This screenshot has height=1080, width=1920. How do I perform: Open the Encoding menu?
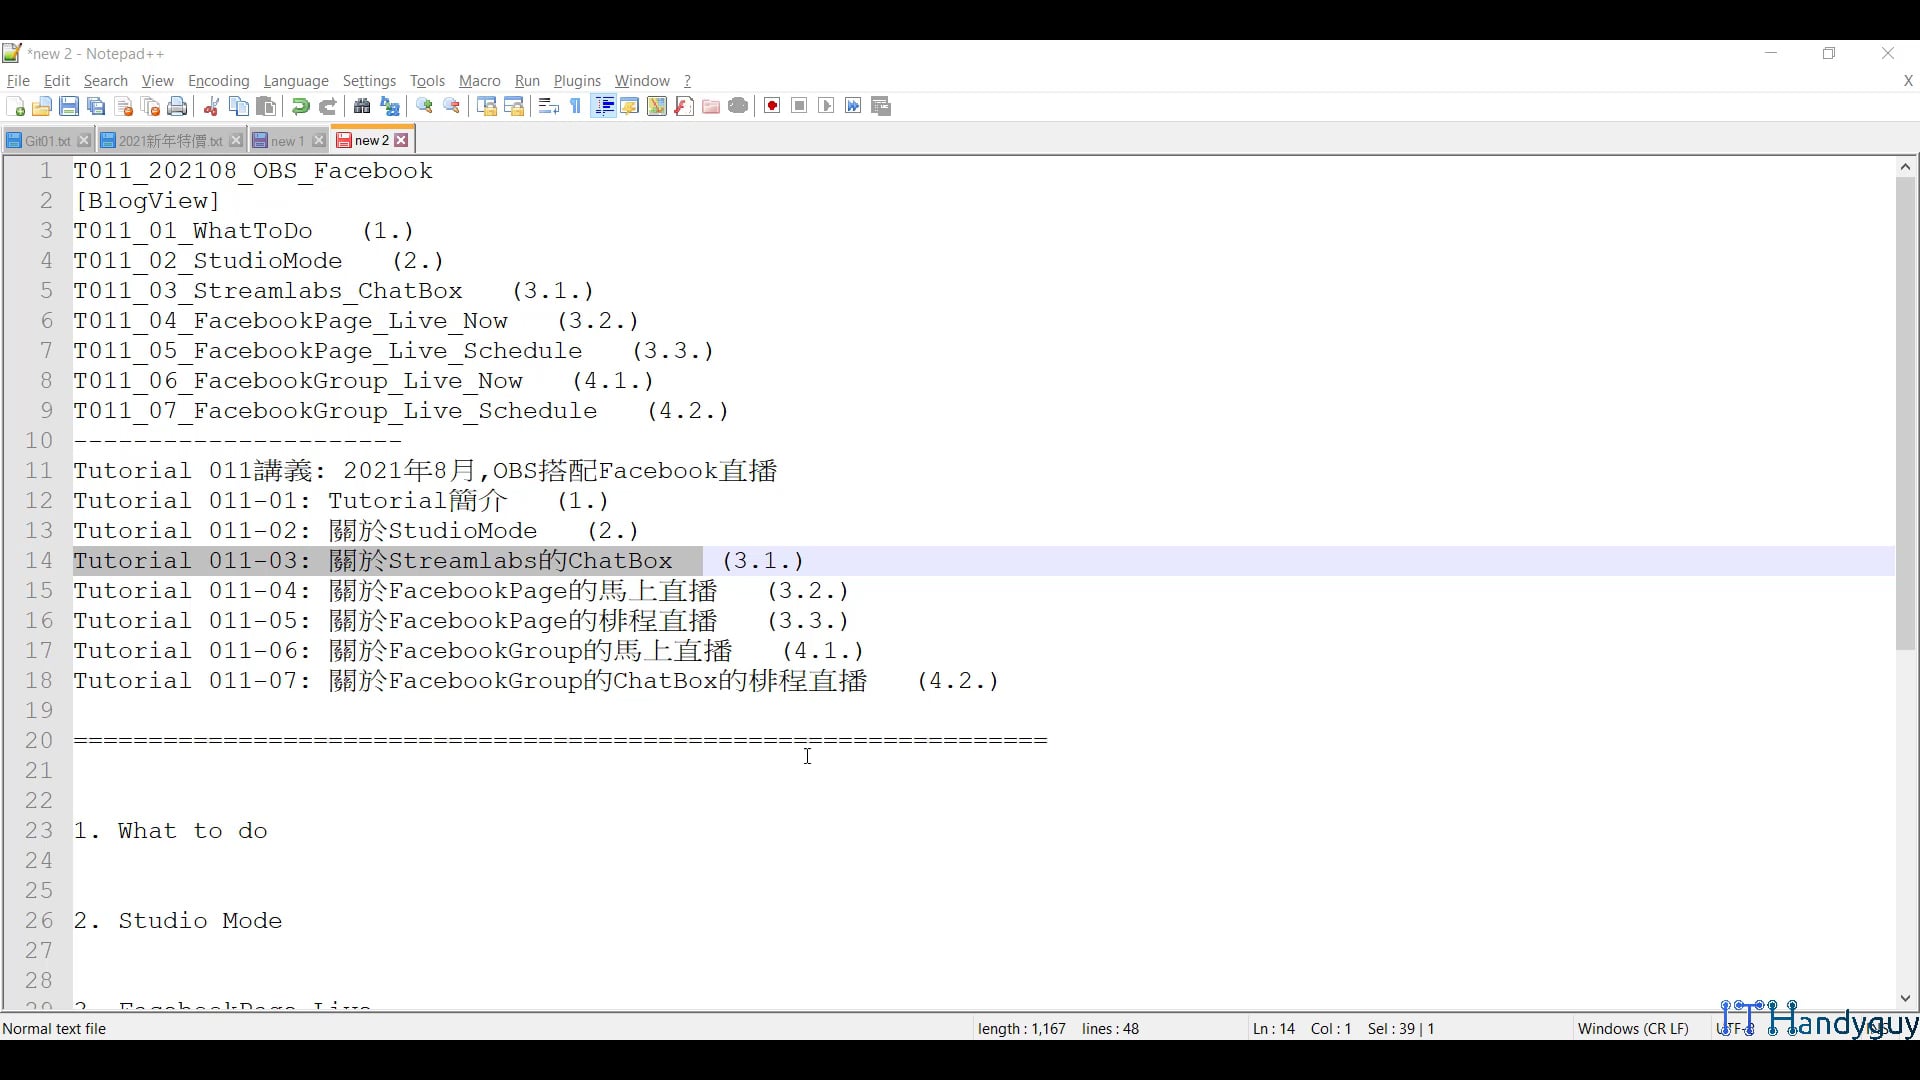point(218,81)
